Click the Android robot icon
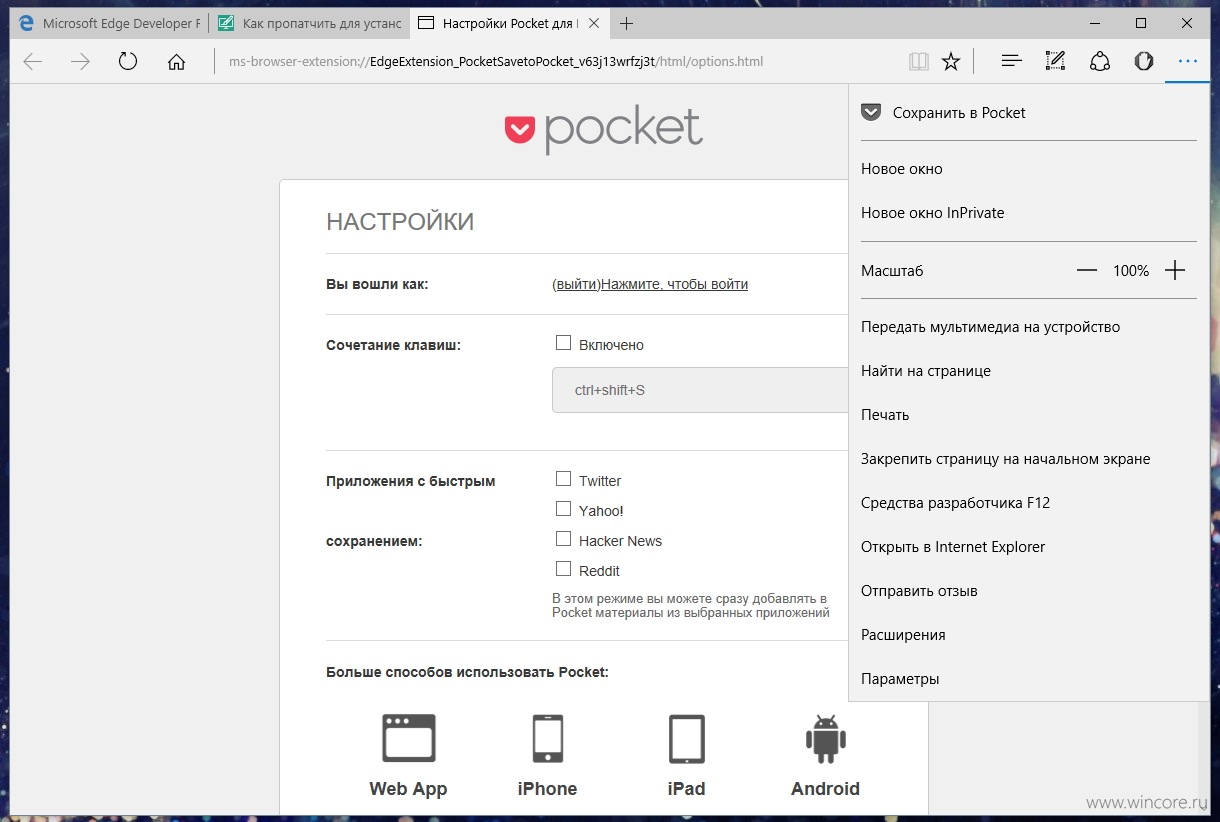This screenshot has height=822, width=1220. coord(825,738)
